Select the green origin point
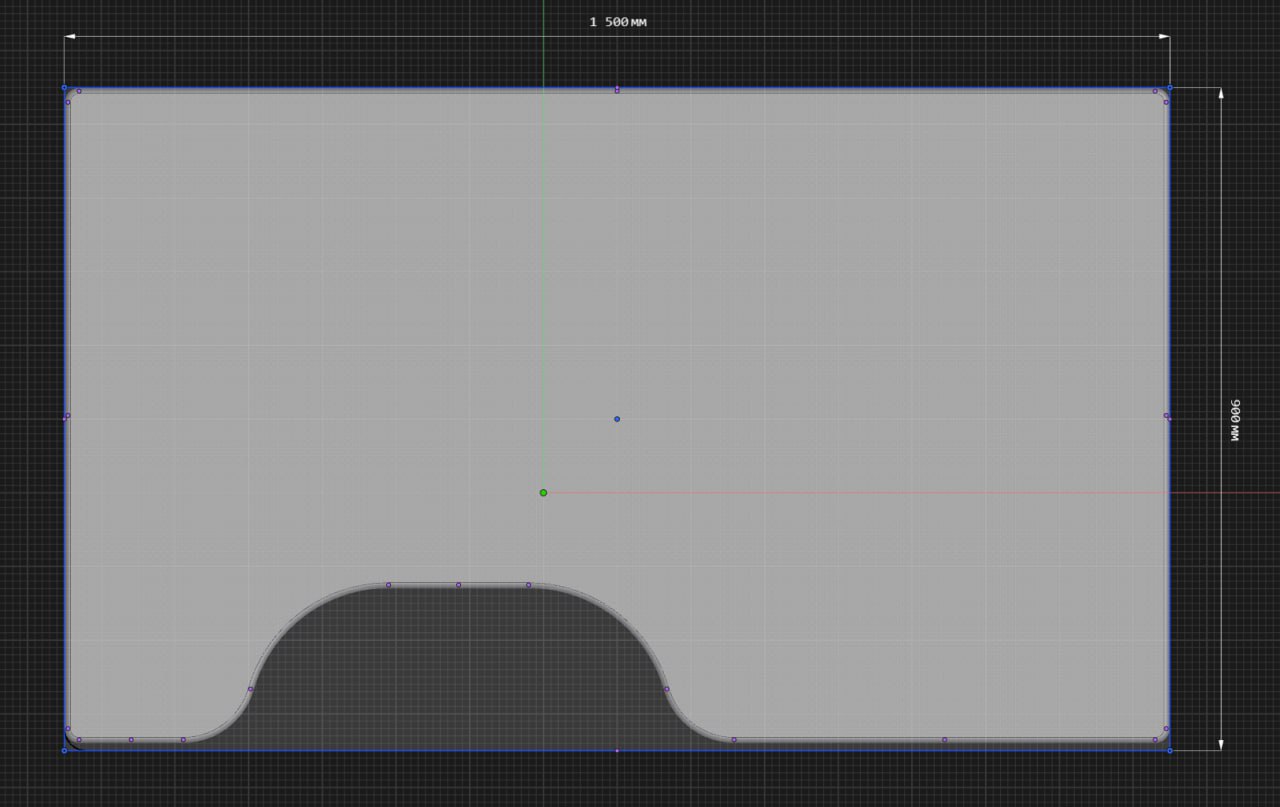 [x=543, y=493]
